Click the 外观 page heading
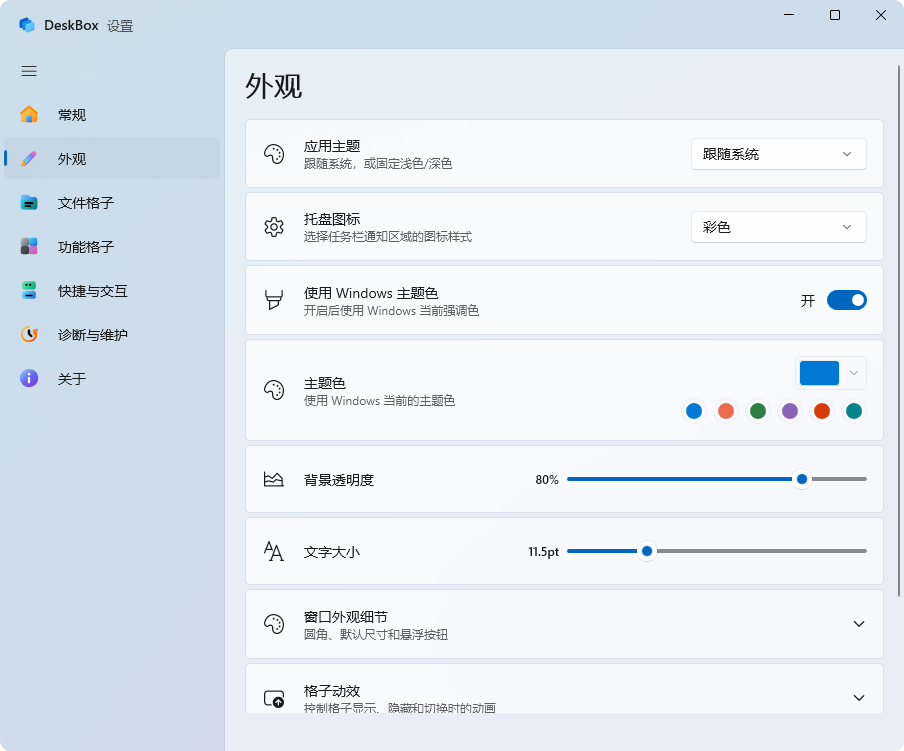This screenshot has width=904, height=751. [x=274, y=86]
